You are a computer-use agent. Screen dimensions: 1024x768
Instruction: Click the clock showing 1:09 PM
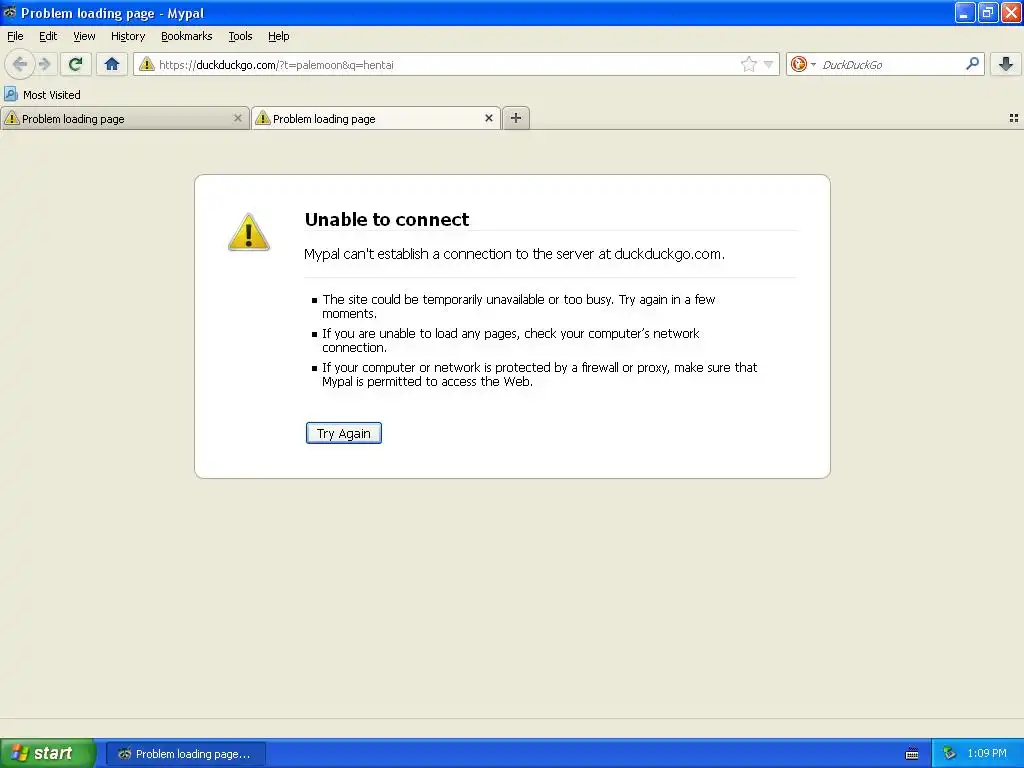click(x=987, y=753)
